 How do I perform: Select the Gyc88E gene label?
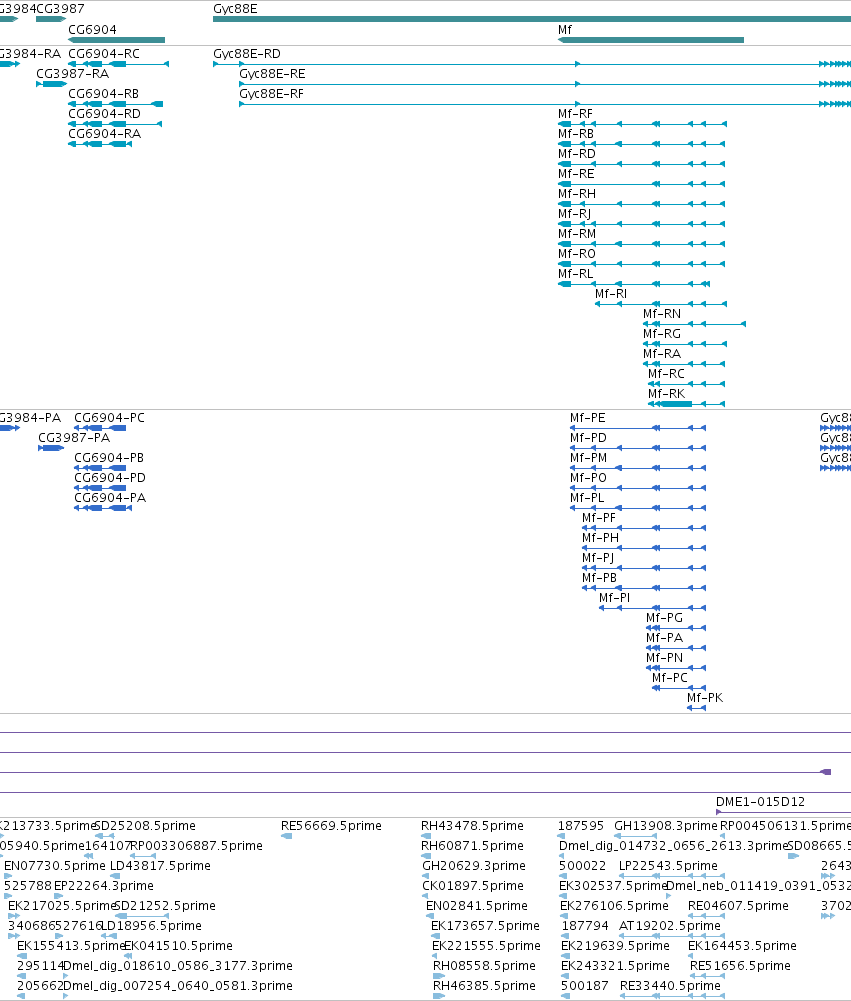(x=235, y=9)
